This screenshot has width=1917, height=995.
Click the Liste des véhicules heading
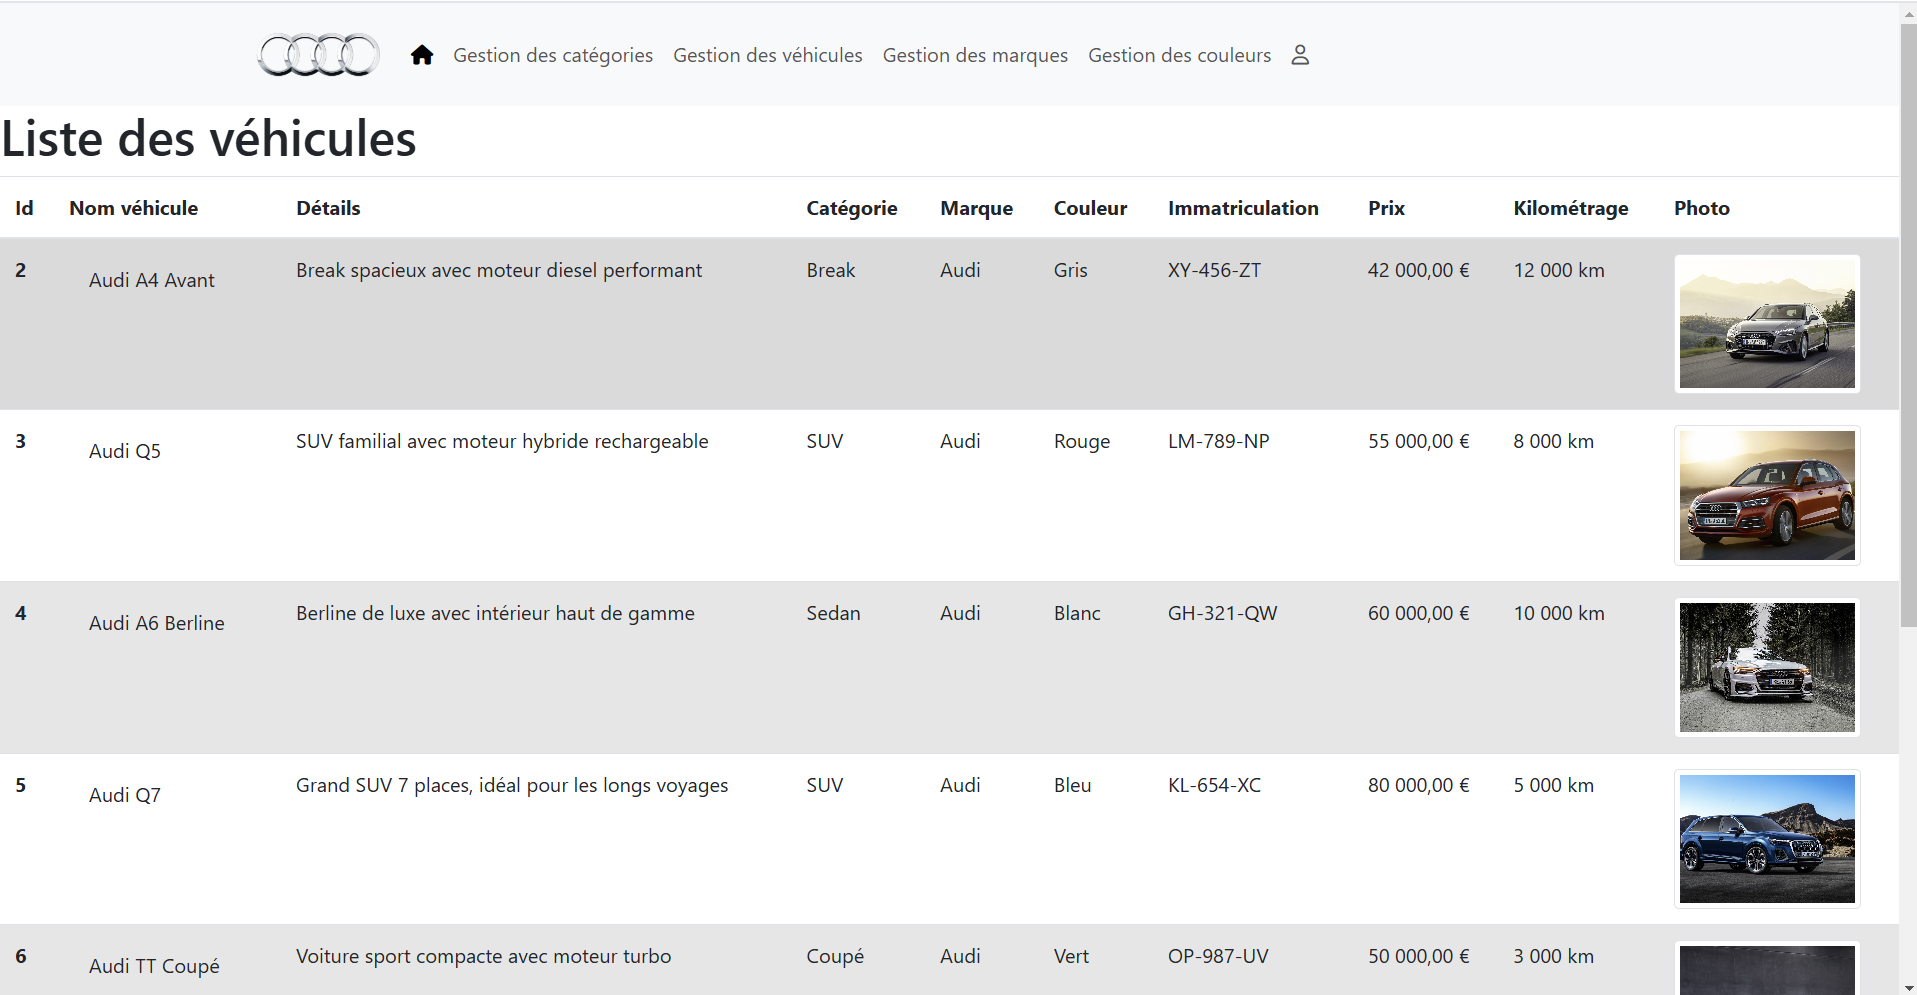tap(209, 139)
